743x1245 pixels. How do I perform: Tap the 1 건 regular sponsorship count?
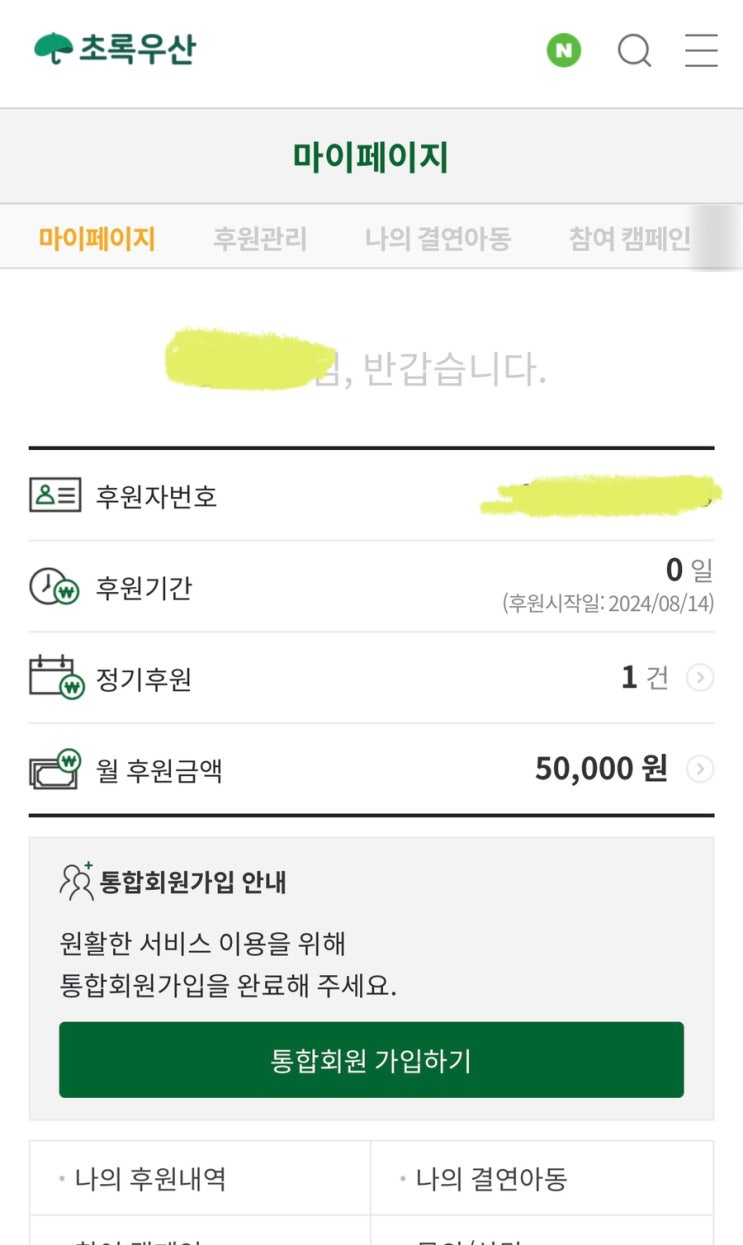pyautogui.click(x=644, y=678)
